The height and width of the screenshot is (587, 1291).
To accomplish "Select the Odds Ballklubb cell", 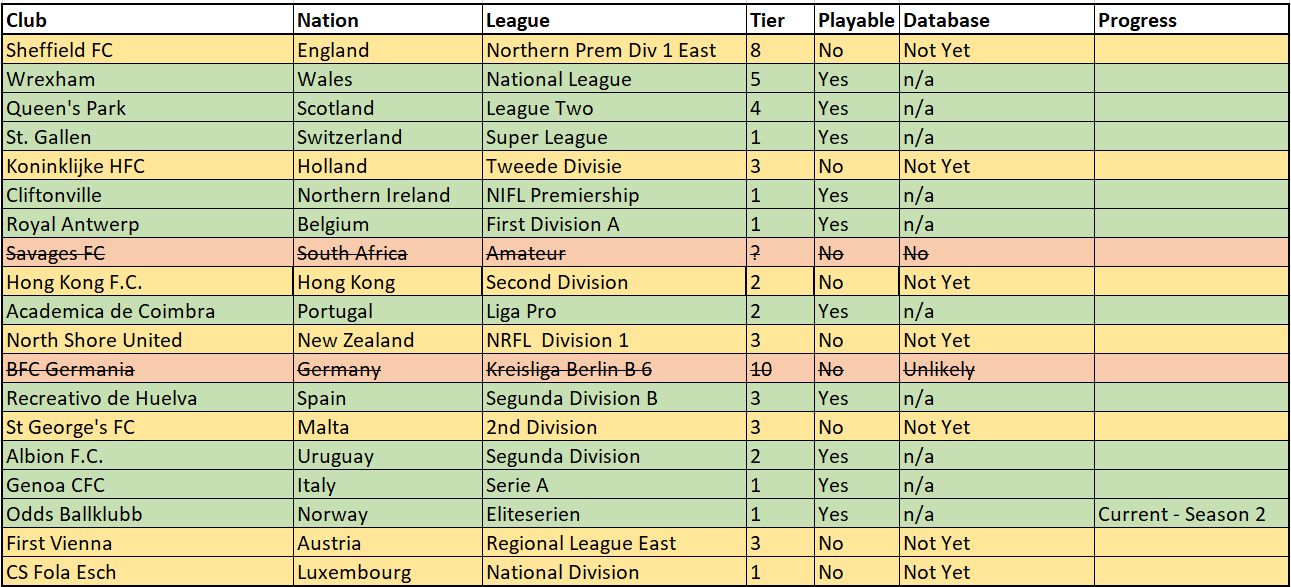I will [148, 514].
